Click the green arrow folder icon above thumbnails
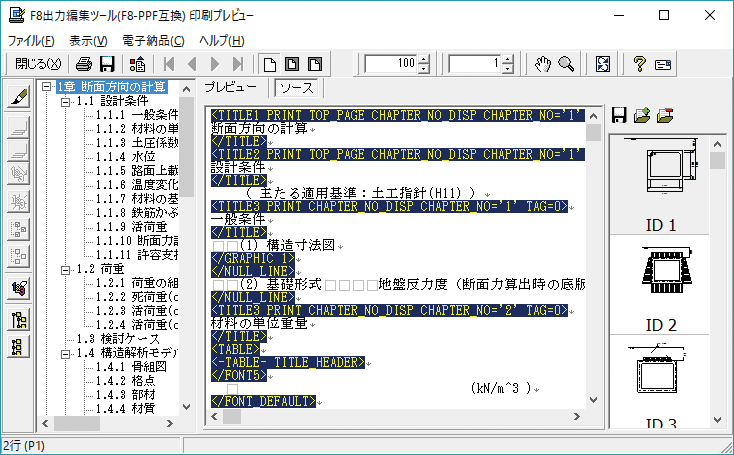 (x=642, y=115)
